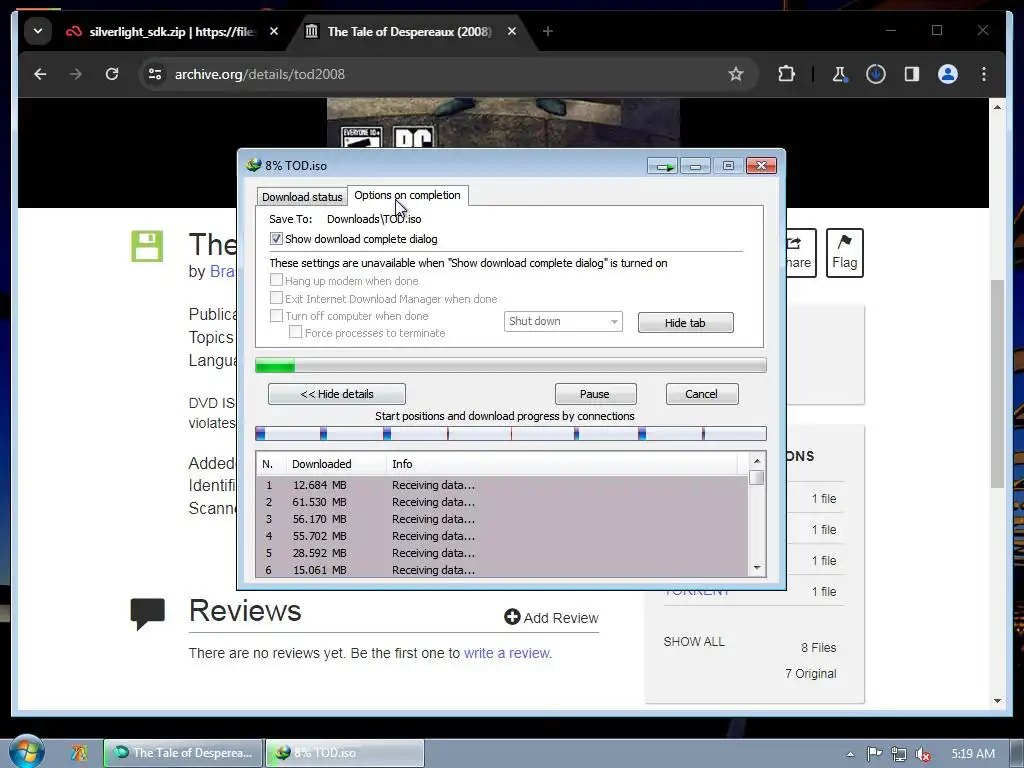This screenshot has width=1024, height=768.
Task: Click the Info column header
Action: point(562,464)
